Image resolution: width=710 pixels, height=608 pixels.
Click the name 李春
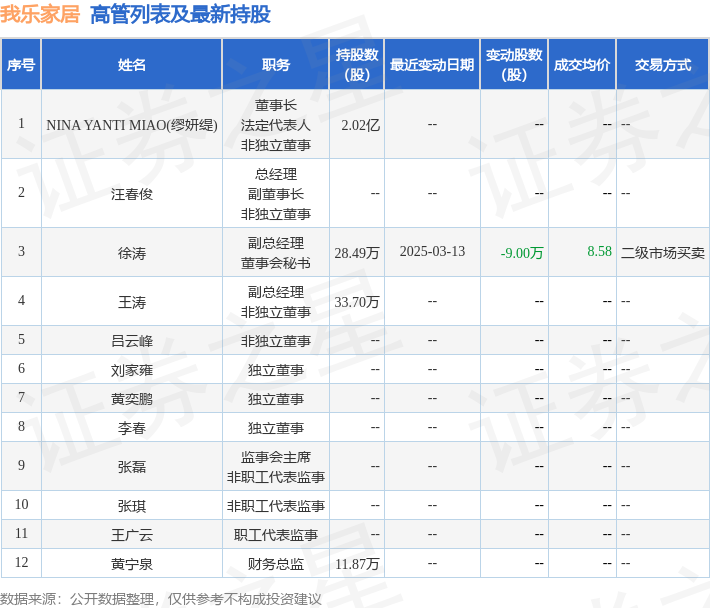tap(132, 428)
